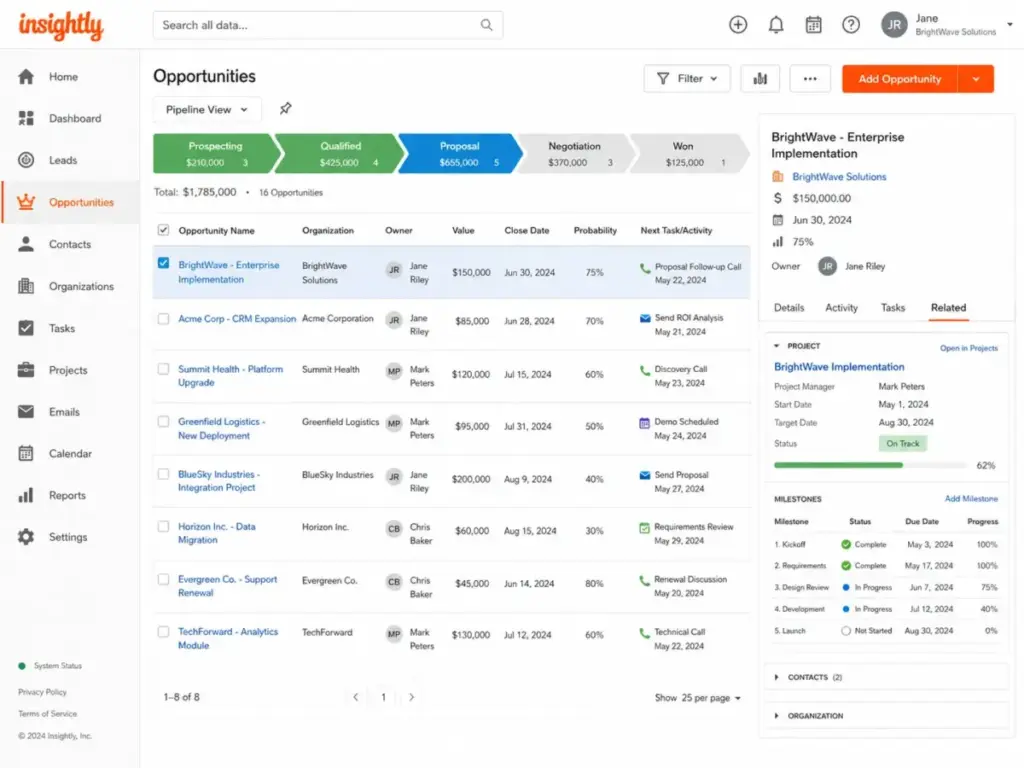This screenshot has height=768, width=1024.
Task: Click the JR user avatar
Action: tap(894, 25)
